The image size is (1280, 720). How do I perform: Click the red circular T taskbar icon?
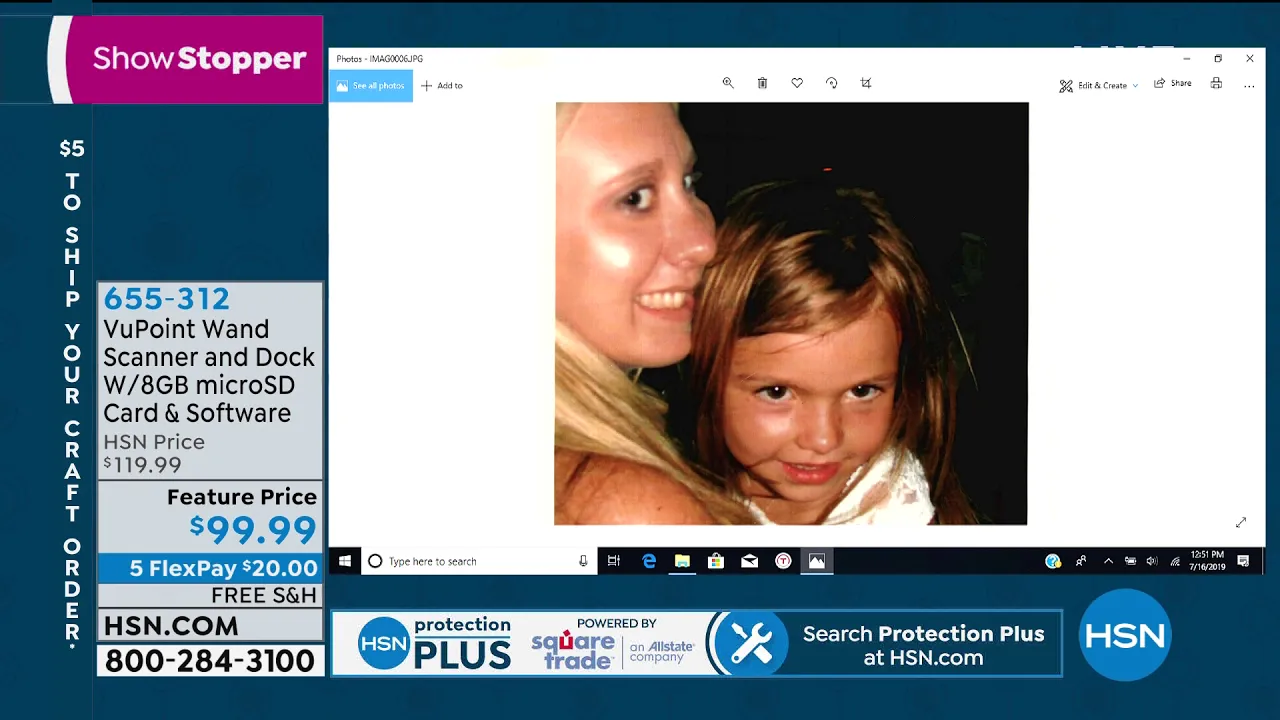tap(783, 561)
